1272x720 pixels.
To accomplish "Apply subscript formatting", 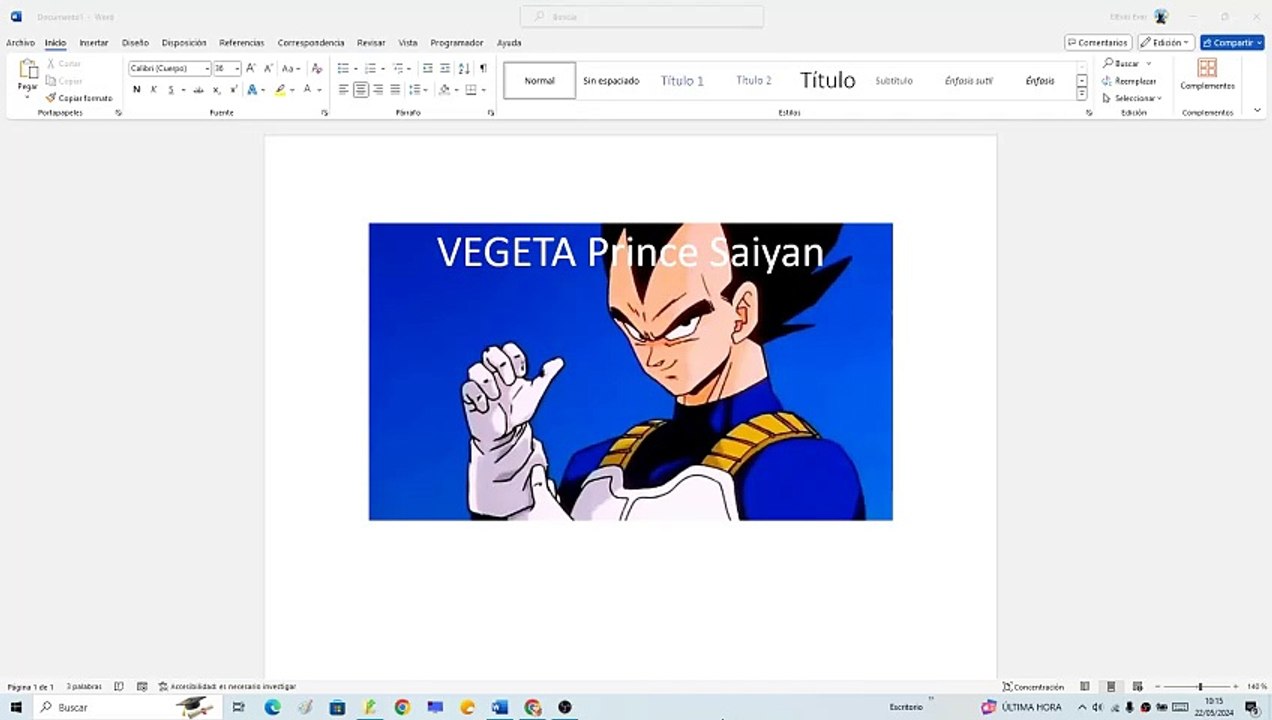I will [216, 90].
